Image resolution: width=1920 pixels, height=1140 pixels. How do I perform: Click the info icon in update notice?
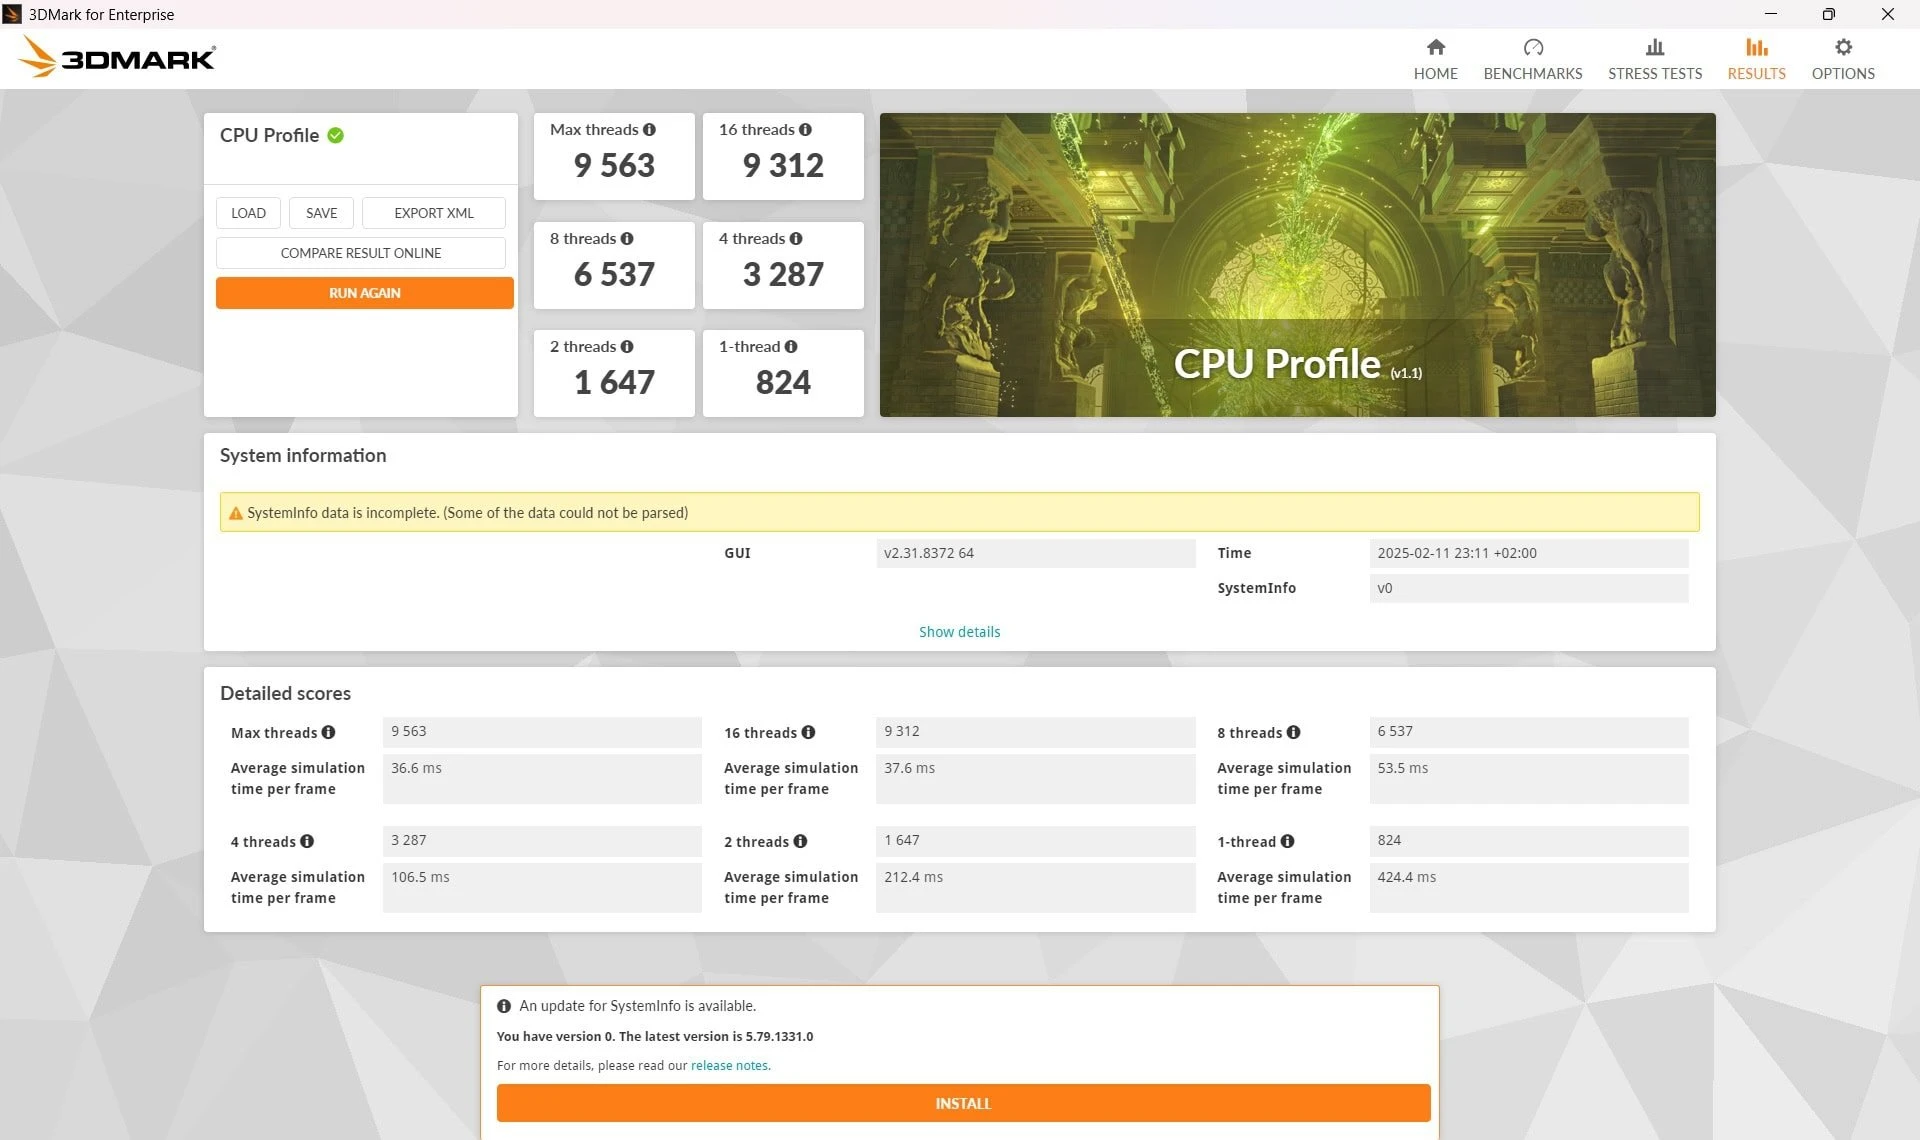pos(504,1006)
